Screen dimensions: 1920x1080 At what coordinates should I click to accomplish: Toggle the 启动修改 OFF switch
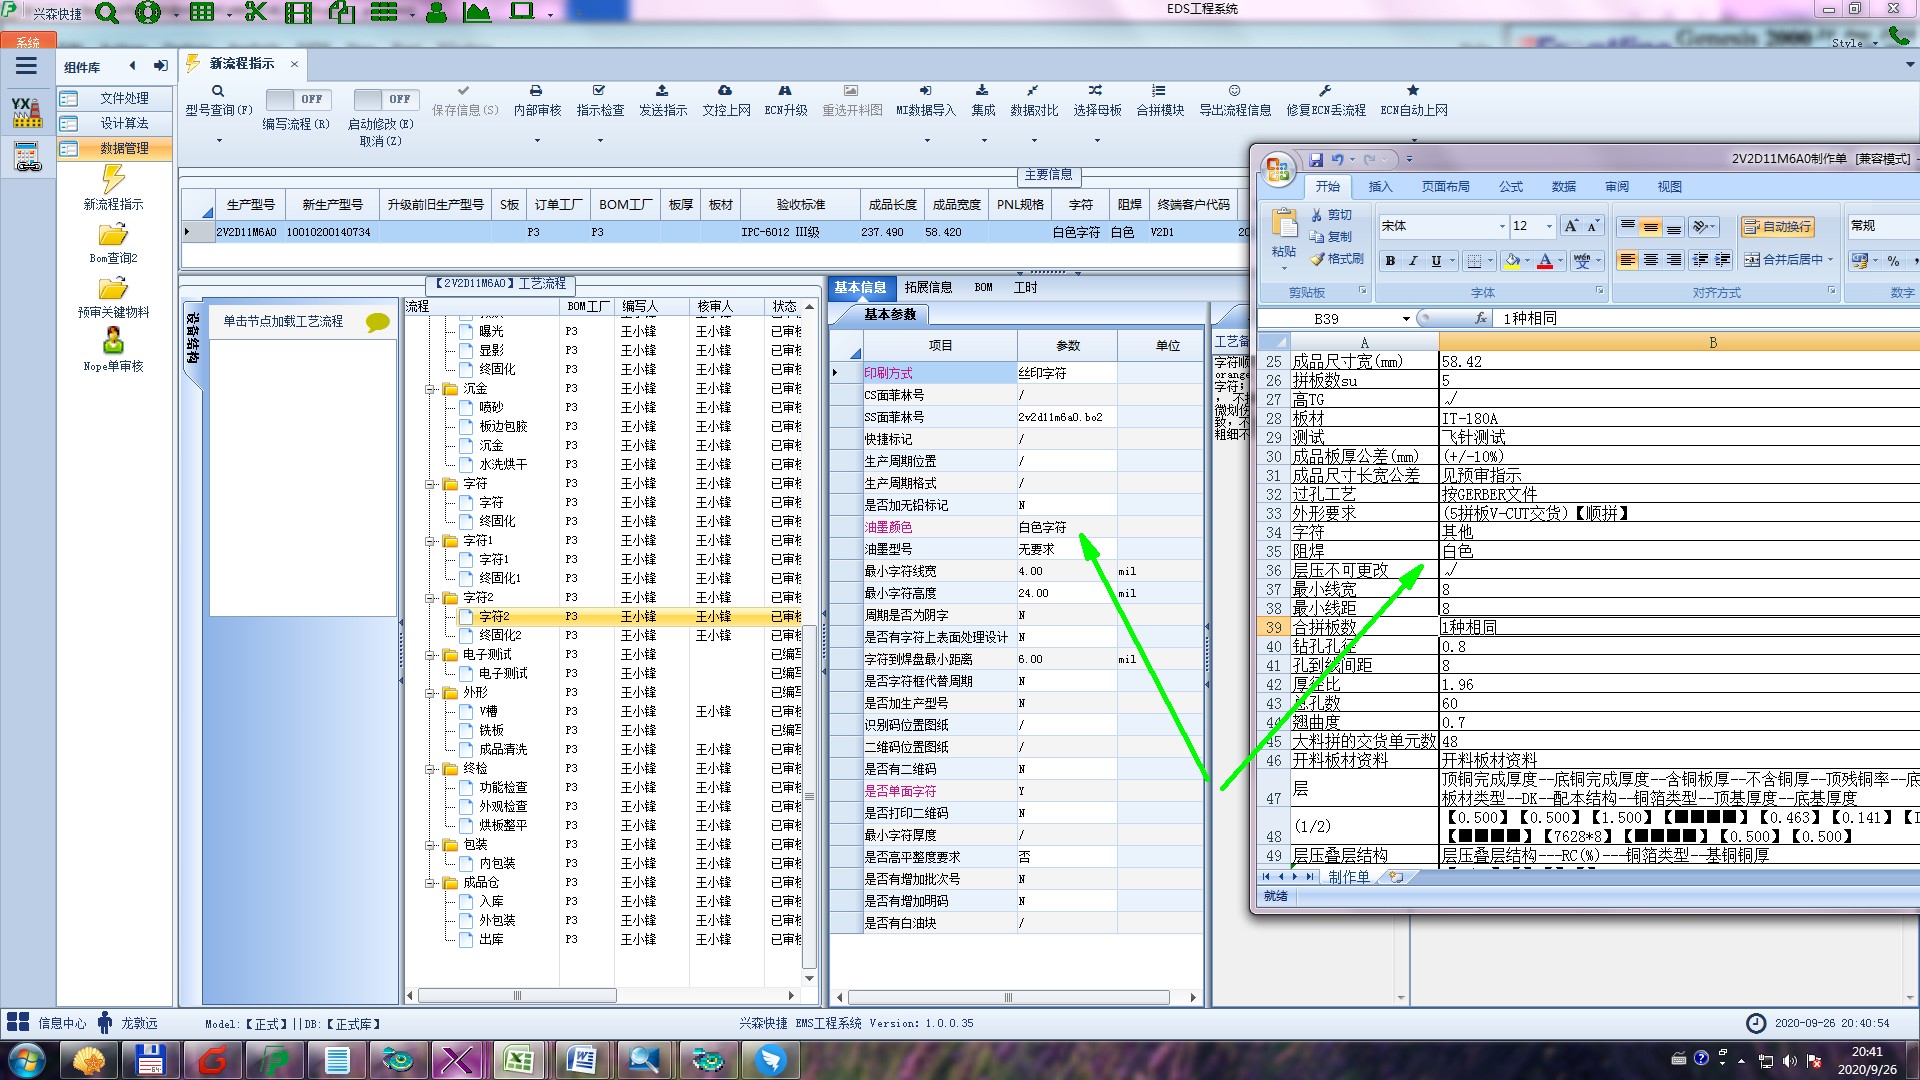click(385, 100)
